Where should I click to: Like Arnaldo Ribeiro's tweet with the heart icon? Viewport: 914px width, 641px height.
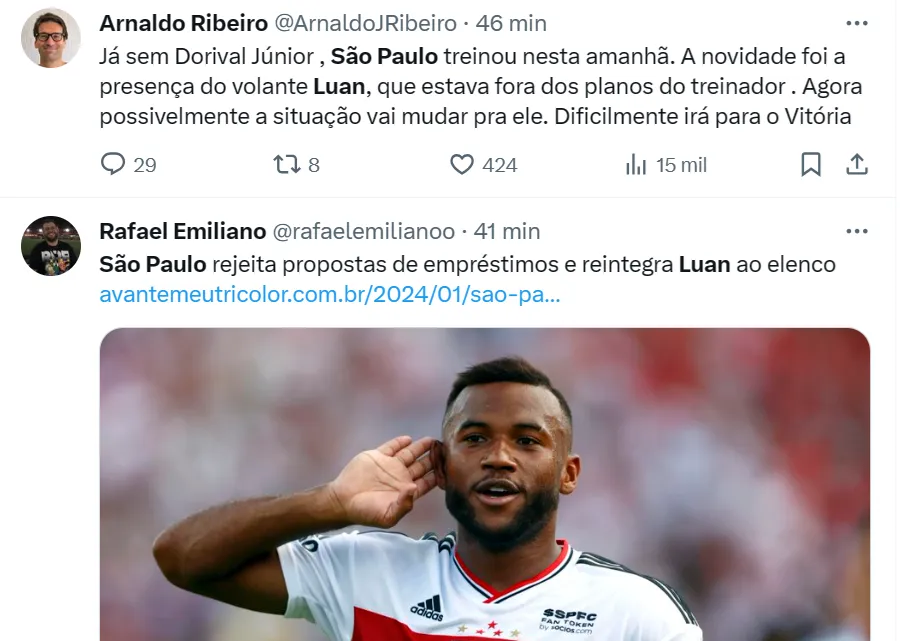pos(462,164)
